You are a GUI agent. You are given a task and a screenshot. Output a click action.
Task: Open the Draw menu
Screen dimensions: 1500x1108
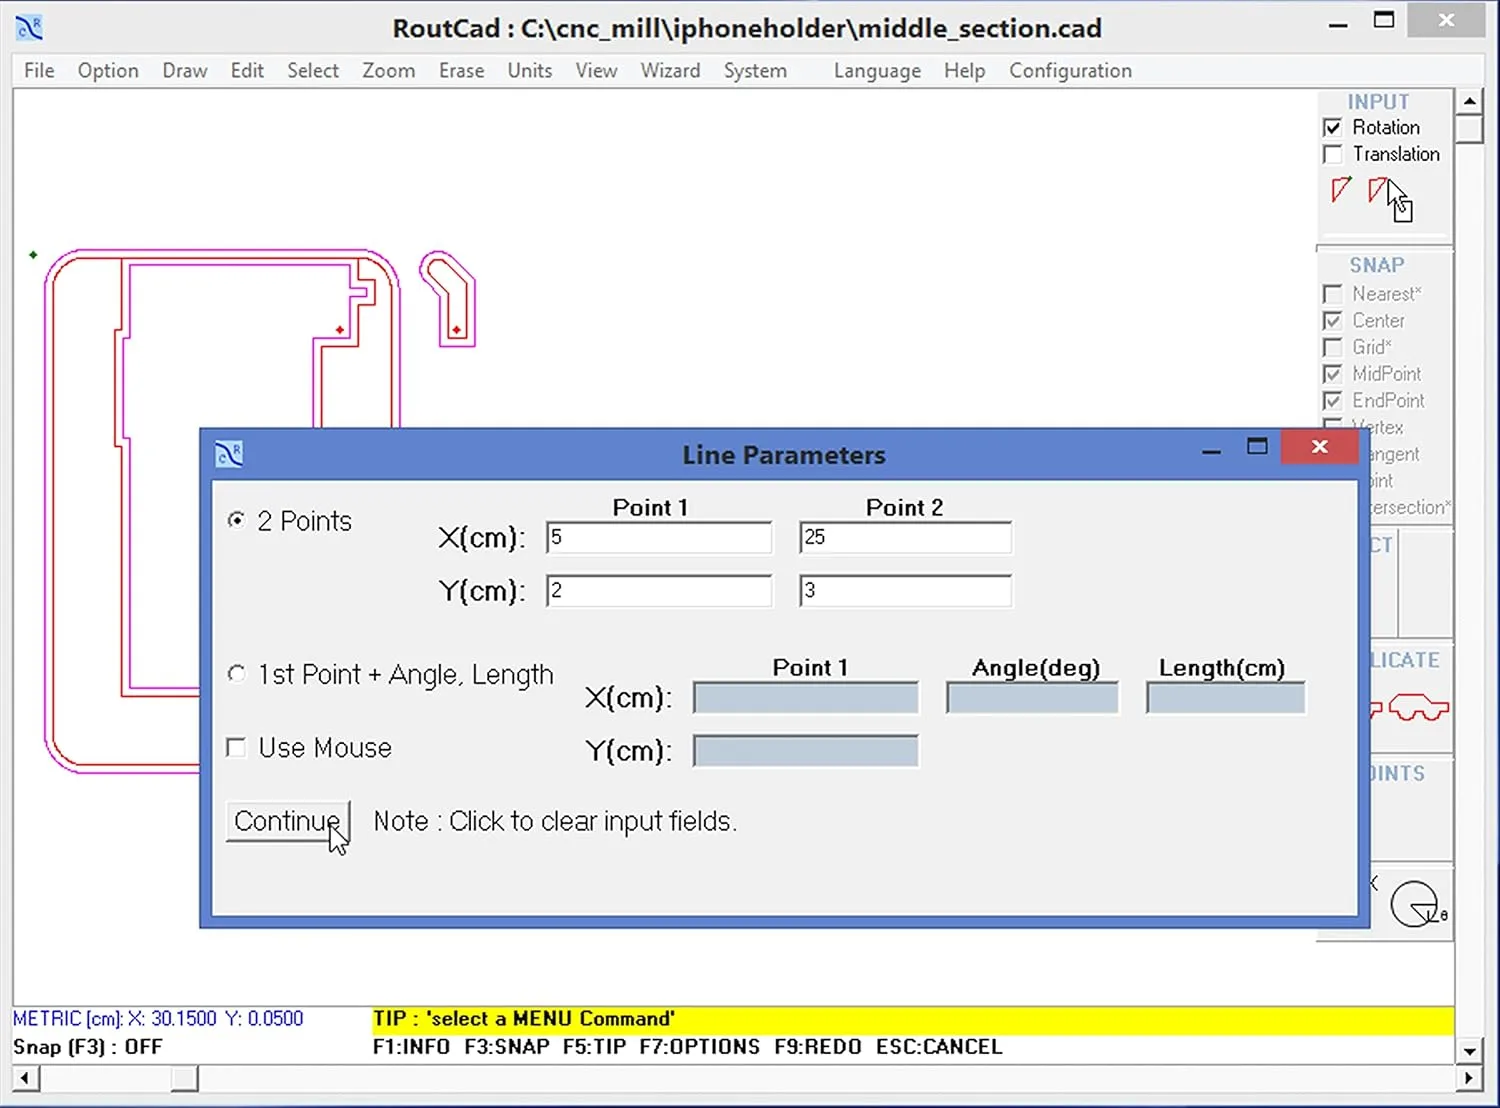pos(184,70)
